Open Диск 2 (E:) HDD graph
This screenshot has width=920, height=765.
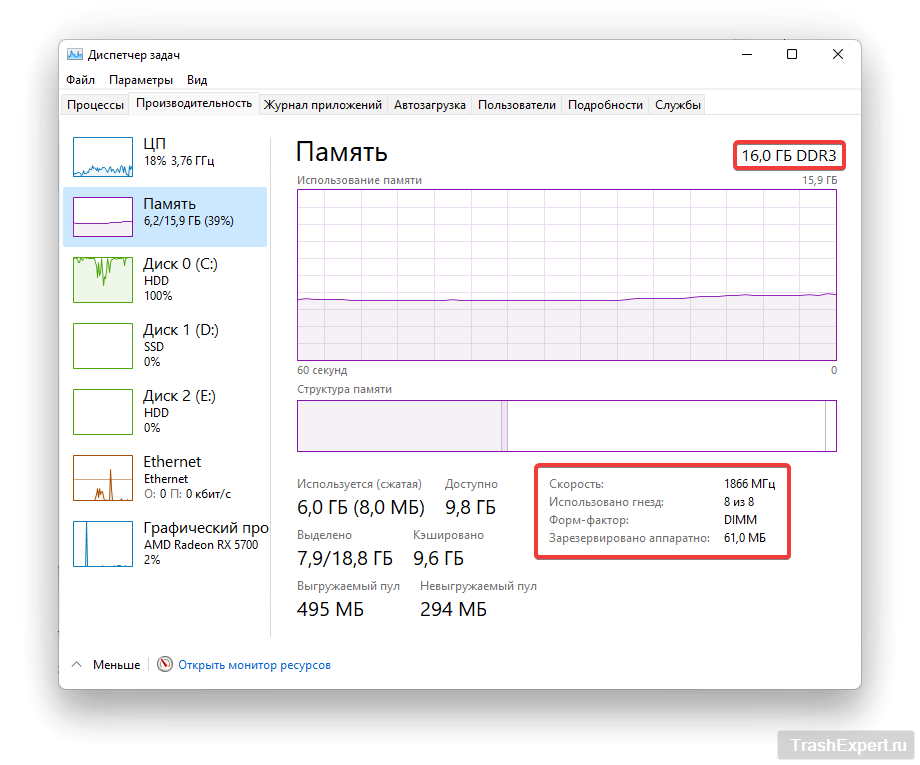coord(103,411)
